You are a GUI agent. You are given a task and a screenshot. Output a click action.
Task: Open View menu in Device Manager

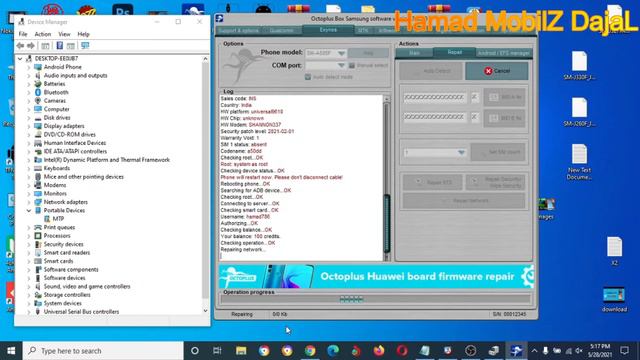(64, 34)
